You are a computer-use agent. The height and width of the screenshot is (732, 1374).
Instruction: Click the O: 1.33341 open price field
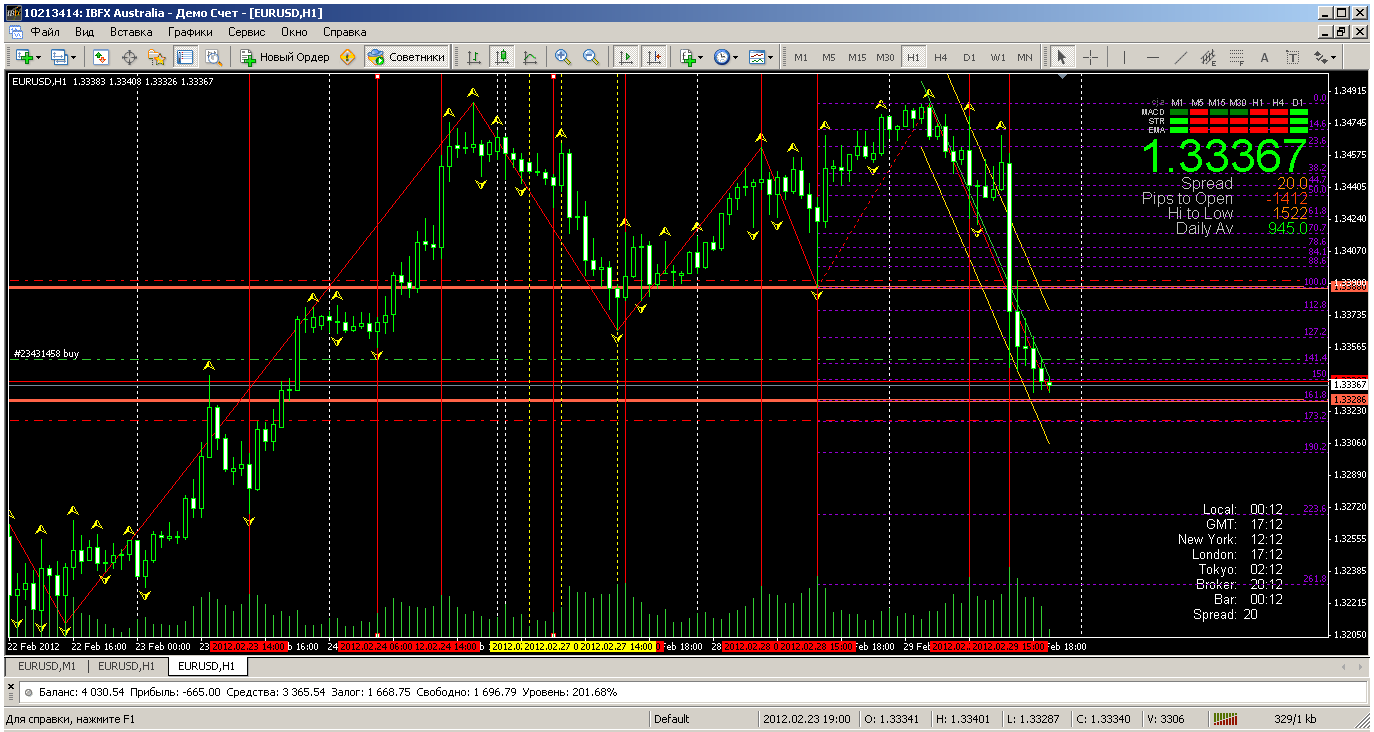[x=893, y=719]
